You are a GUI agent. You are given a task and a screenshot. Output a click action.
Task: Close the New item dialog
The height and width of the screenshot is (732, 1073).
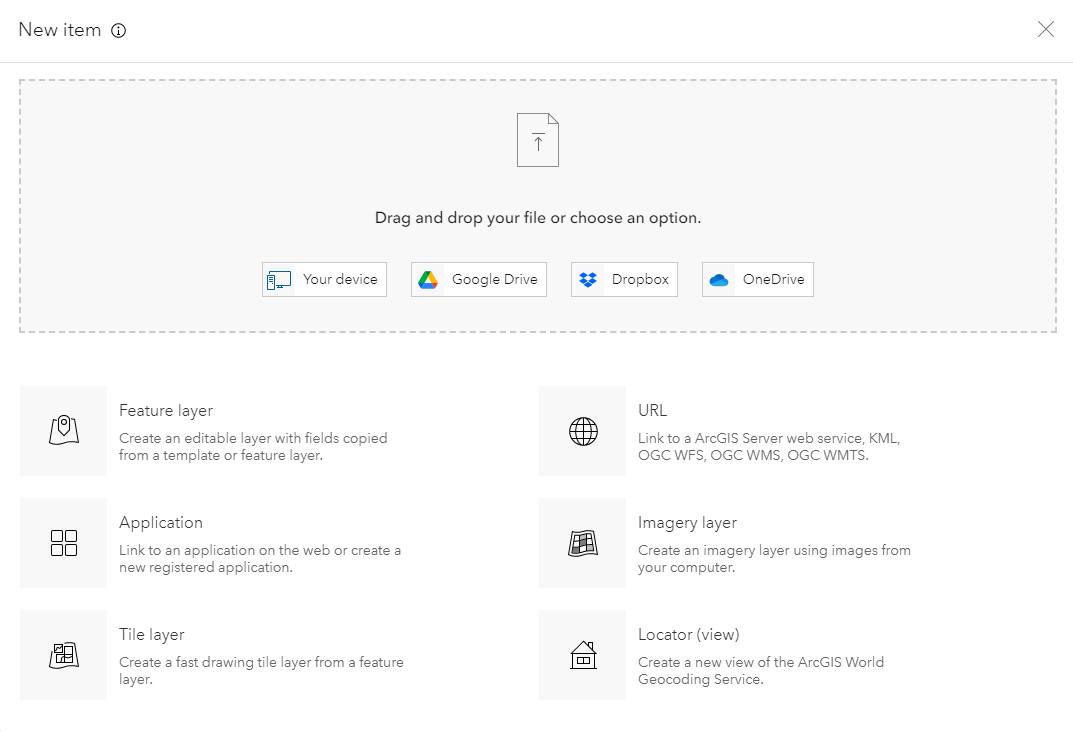(1046, 30)
